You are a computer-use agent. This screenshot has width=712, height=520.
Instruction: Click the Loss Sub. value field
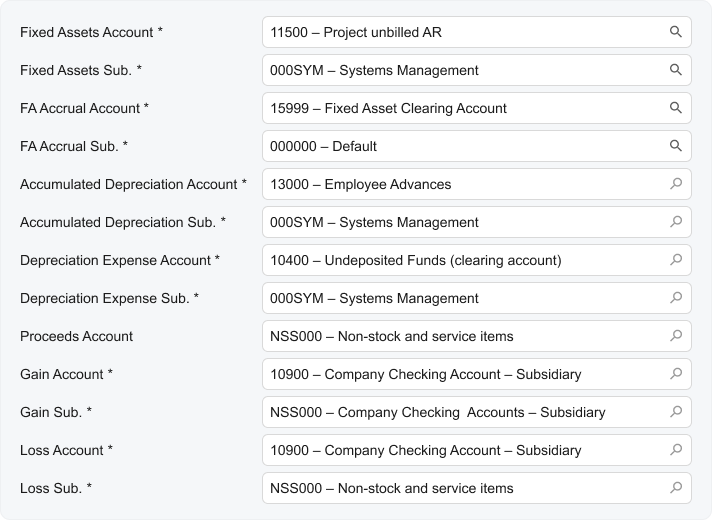click(460, 488)
